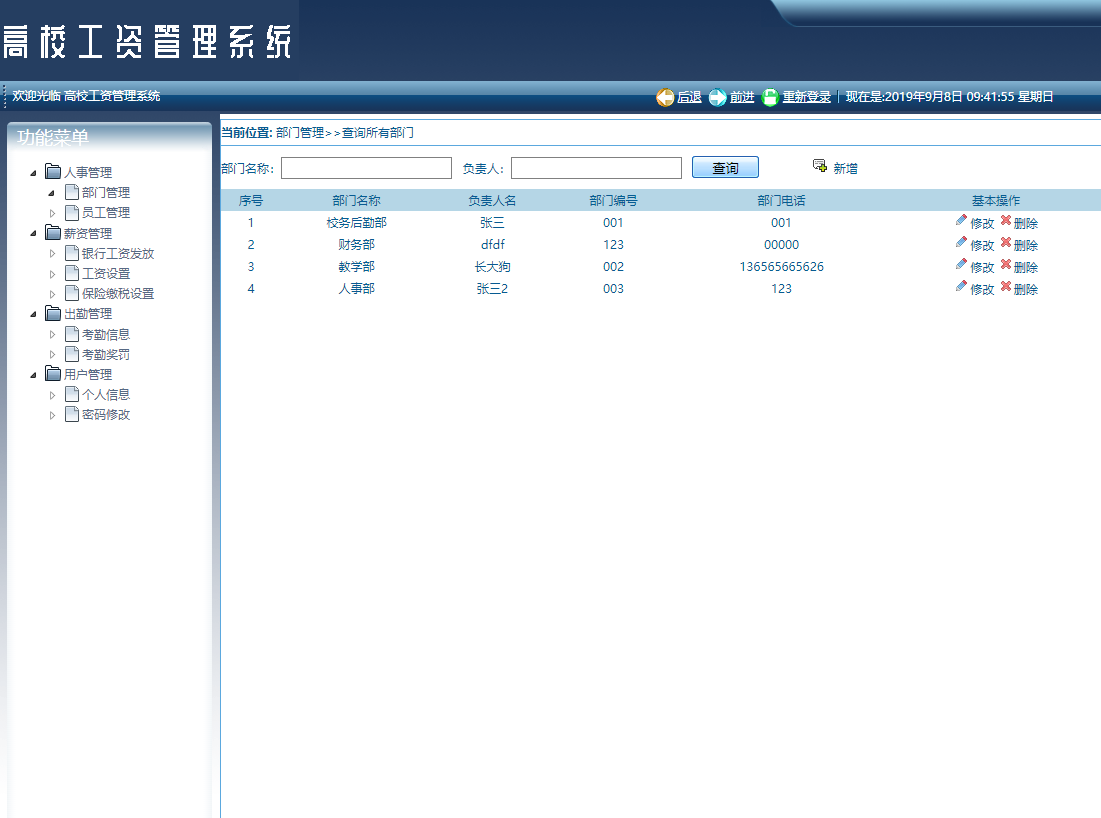This screenshot has height=818, width=1101.
Task: Click the 后退 link
Action: [689, 97]
